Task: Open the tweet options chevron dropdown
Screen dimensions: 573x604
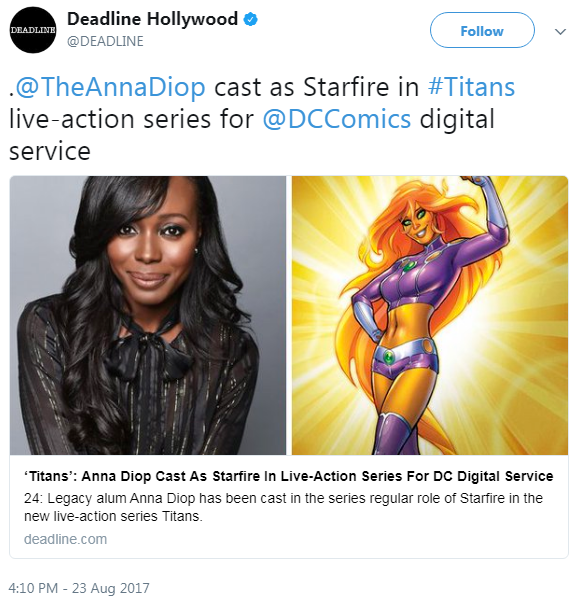Action: [x=560, y=32]
